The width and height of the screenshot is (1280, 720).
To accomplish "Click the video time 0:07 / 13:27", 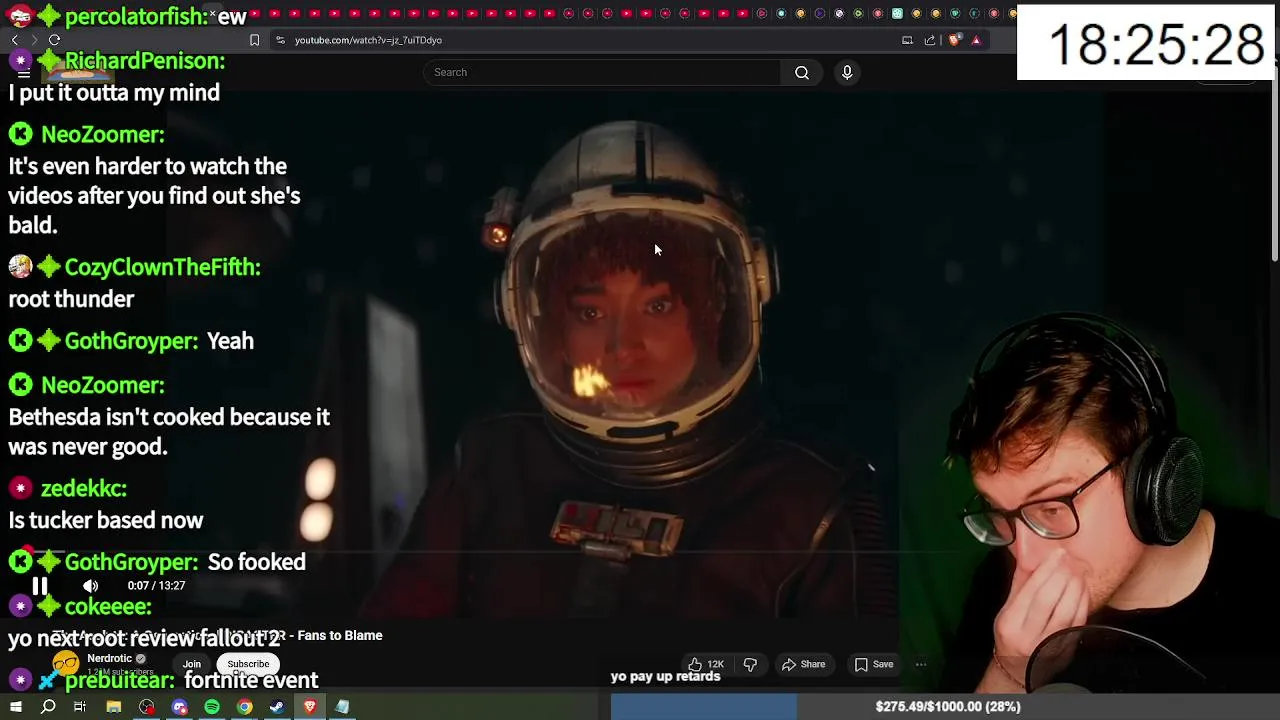I will click(156, 586).
